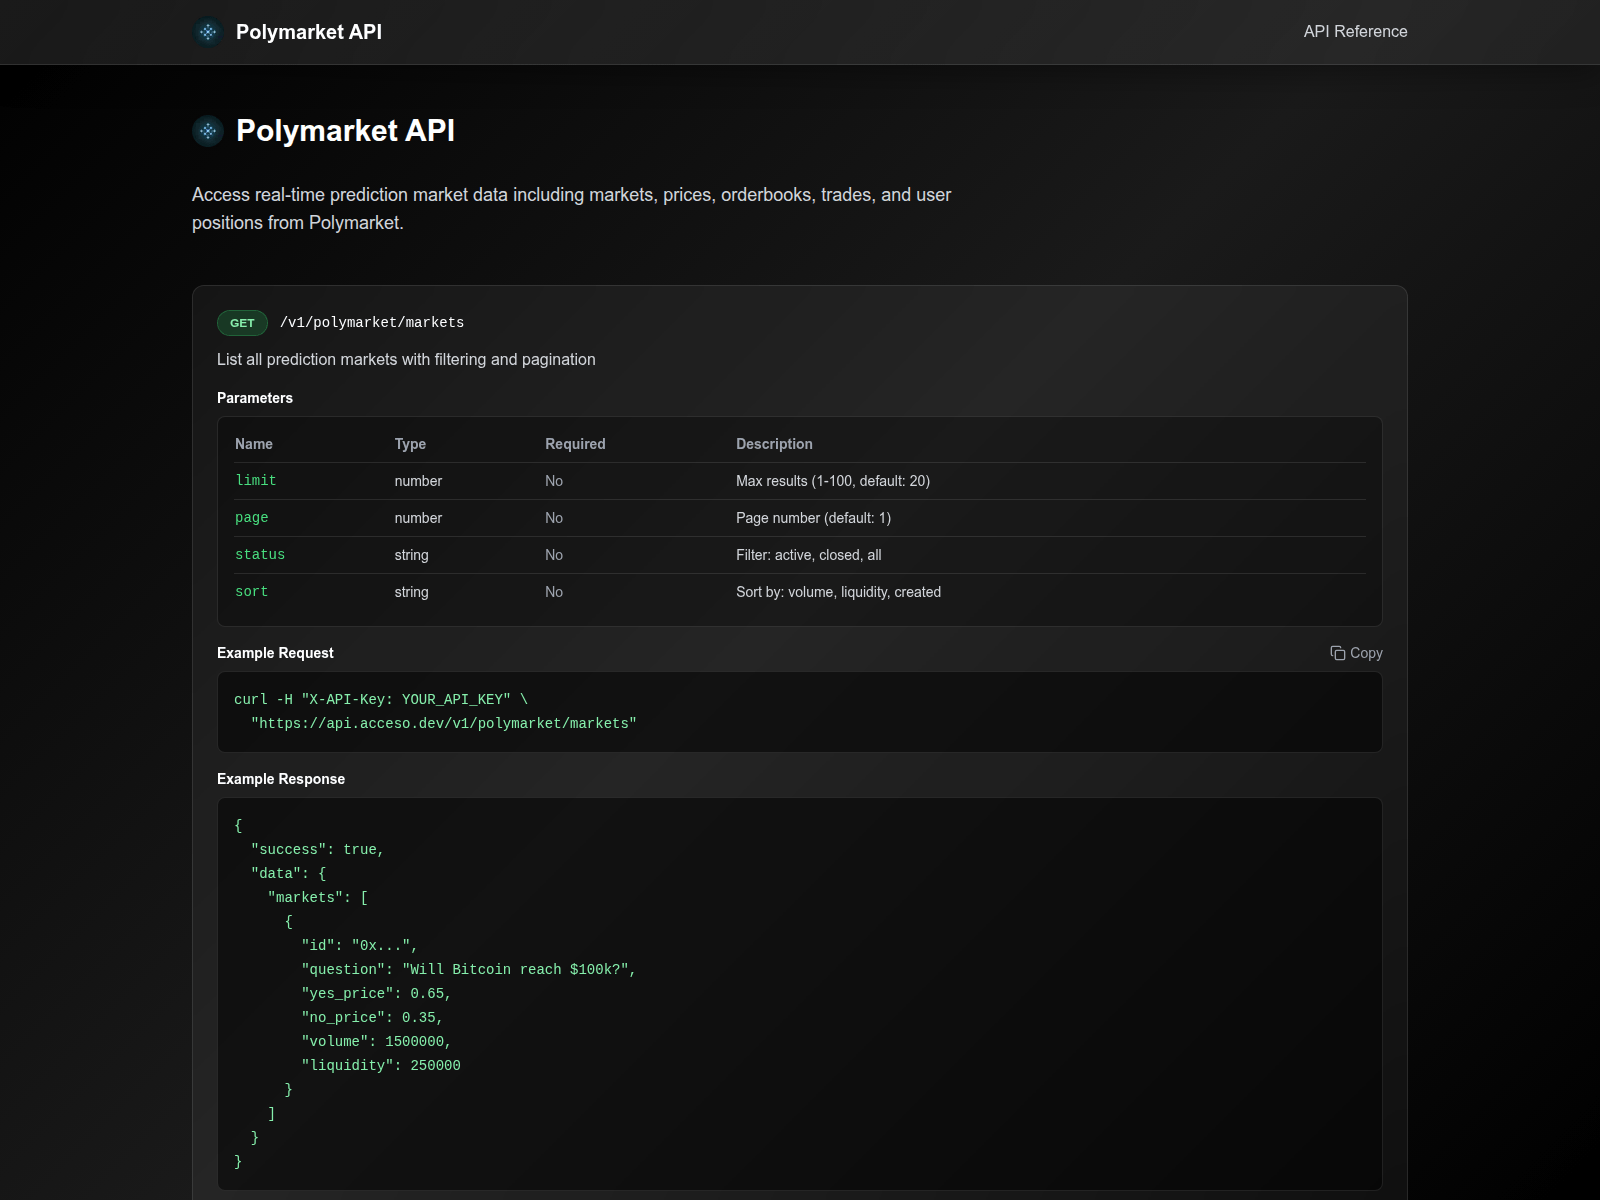Image resolution: width=1600 pixels, height=1200 pixels.
Task: Click 'Page number (default: 1)' description
Action: [813, 518]
